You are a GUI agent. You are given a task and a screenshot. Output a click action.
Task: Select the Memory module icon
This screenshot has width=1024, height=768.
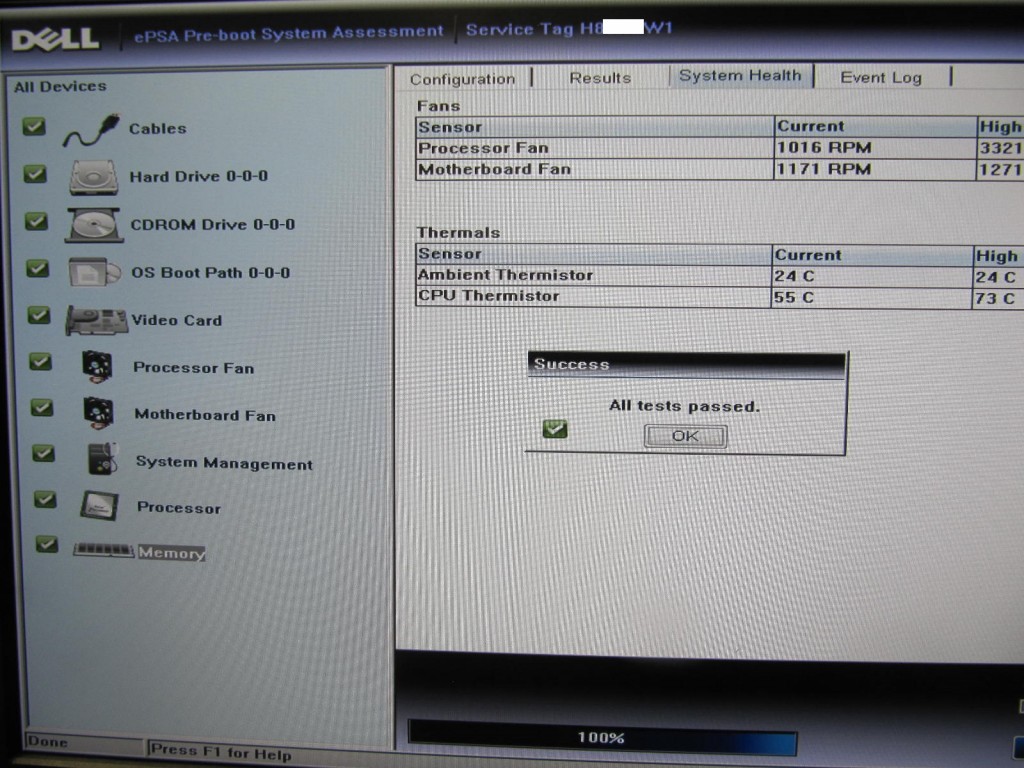pos(104,550)
